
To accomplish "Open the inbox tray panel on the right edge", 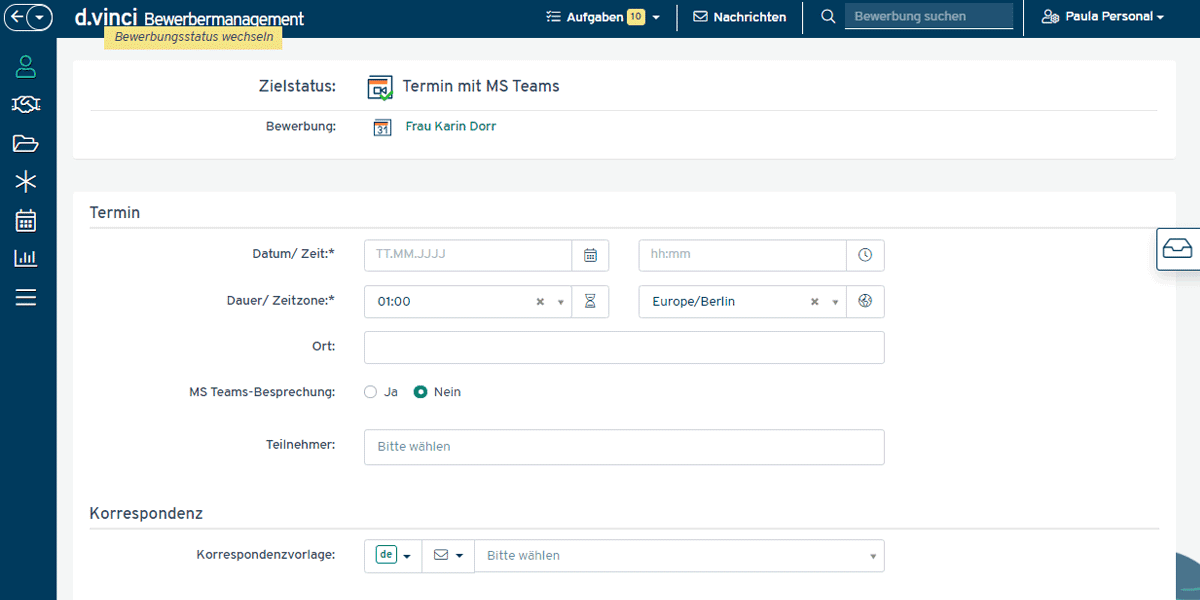I will [1178, 249].
